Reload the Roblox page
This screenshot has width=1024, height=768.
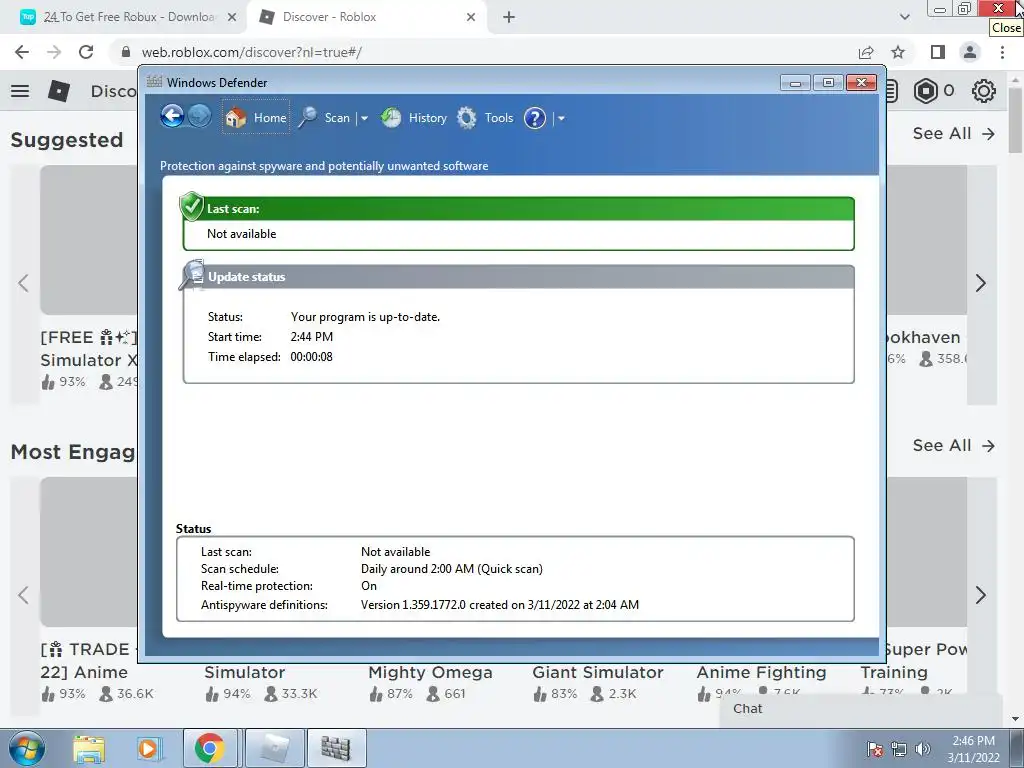[x=86, y=52]
